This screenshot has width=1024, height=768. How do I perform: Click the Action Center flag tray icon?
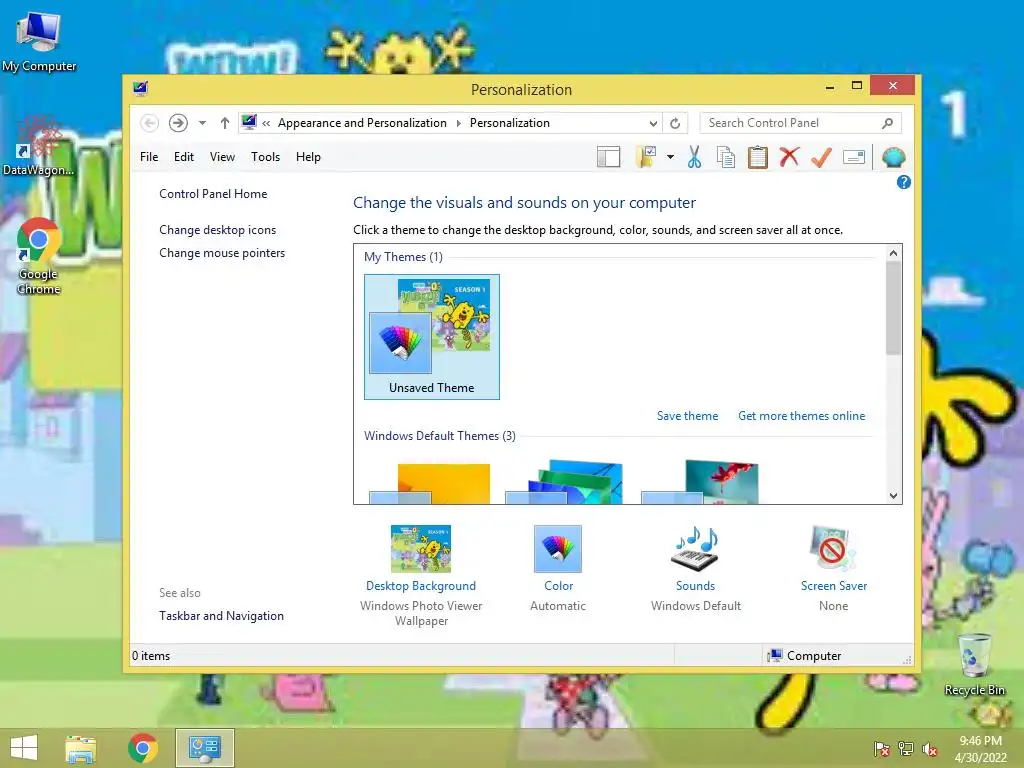(882, 749)
